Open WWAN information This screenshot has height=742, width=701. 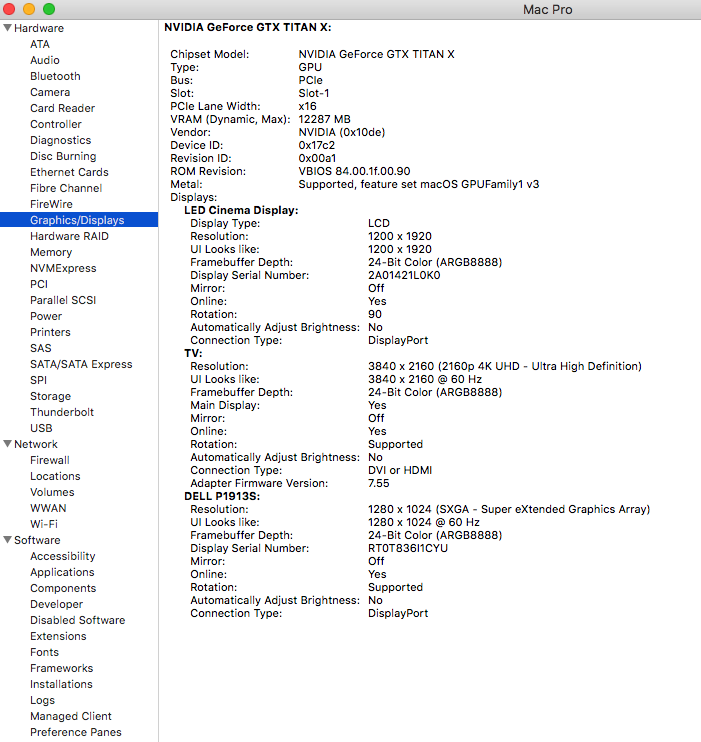click(48, 508)
